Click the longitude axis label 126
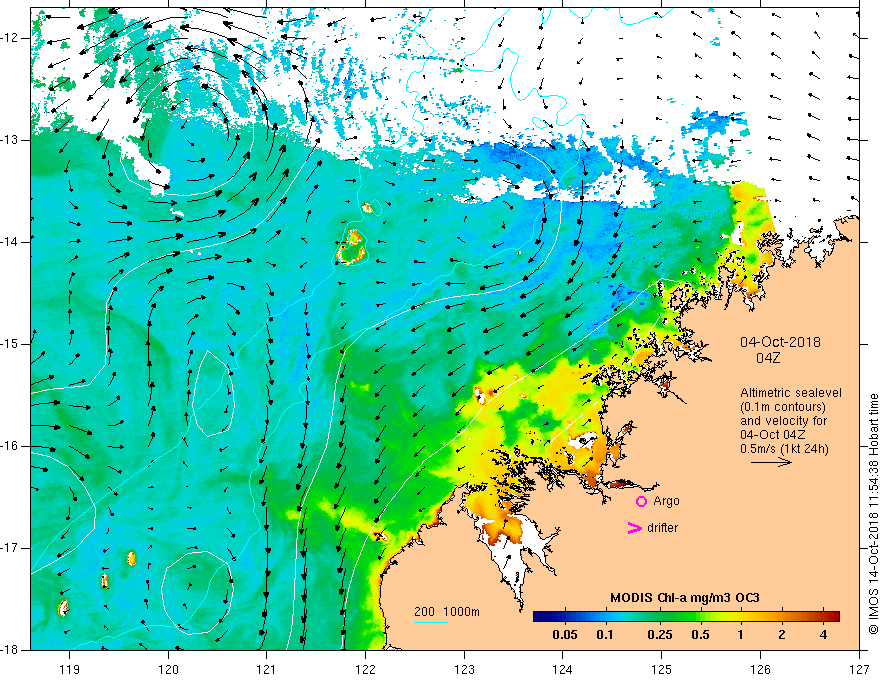 point(760,669)
